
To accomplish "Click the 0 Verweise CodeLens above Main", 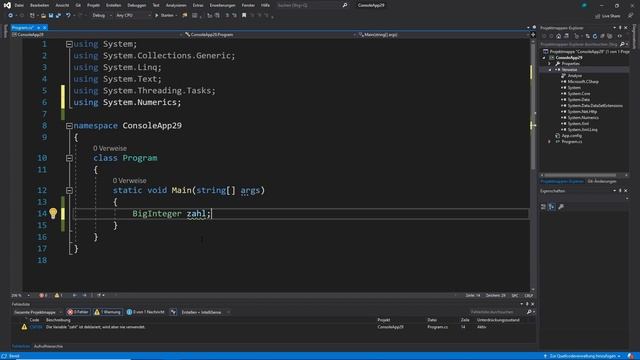I will click(x=129, y=180).
